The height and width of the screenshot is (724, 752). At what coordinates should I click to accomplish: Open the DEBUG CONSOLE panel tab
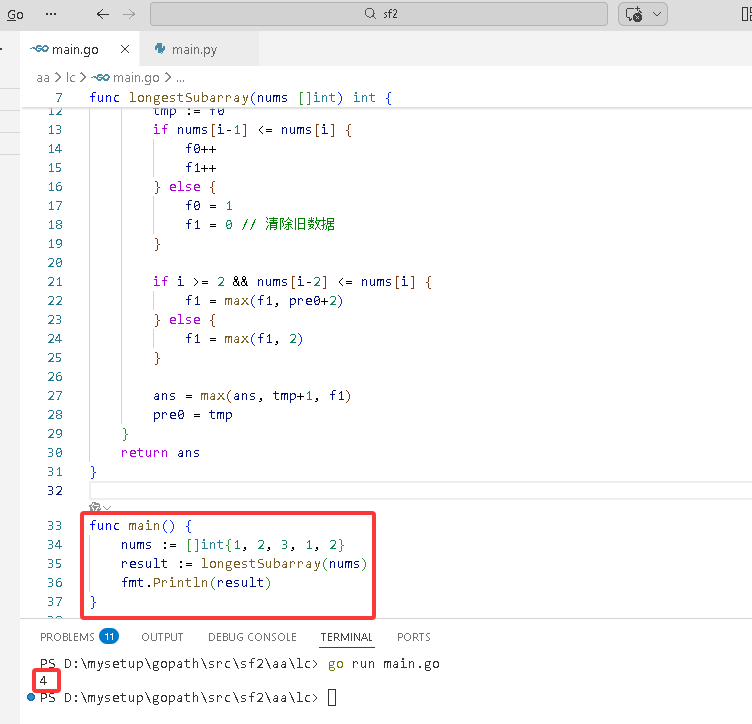pyautogui.click(x=252, y=637)
